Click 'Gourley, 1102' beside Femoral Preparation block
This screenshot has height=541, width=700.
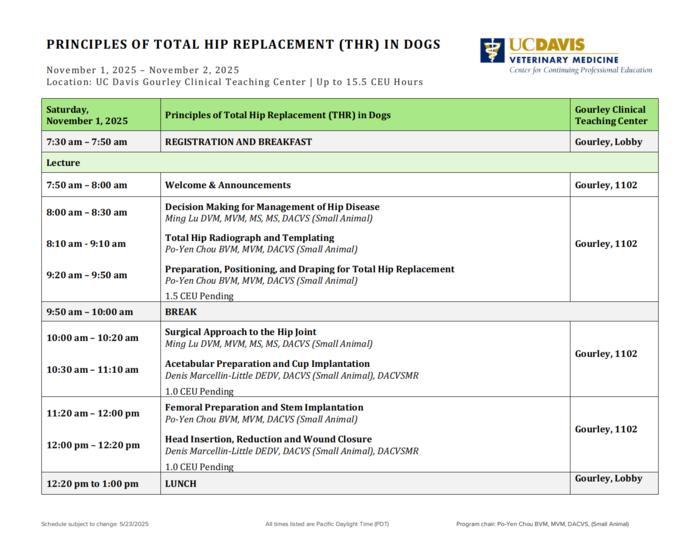pos(606,429)
